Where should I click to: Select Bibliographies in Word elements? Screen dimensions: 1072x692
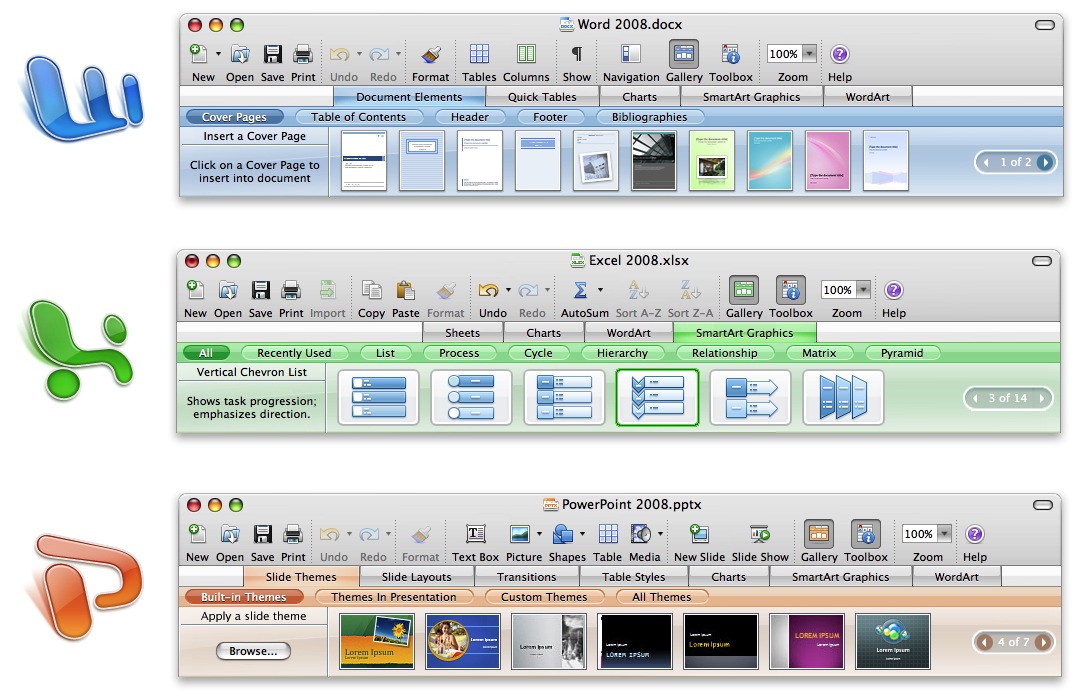(649, 117)
